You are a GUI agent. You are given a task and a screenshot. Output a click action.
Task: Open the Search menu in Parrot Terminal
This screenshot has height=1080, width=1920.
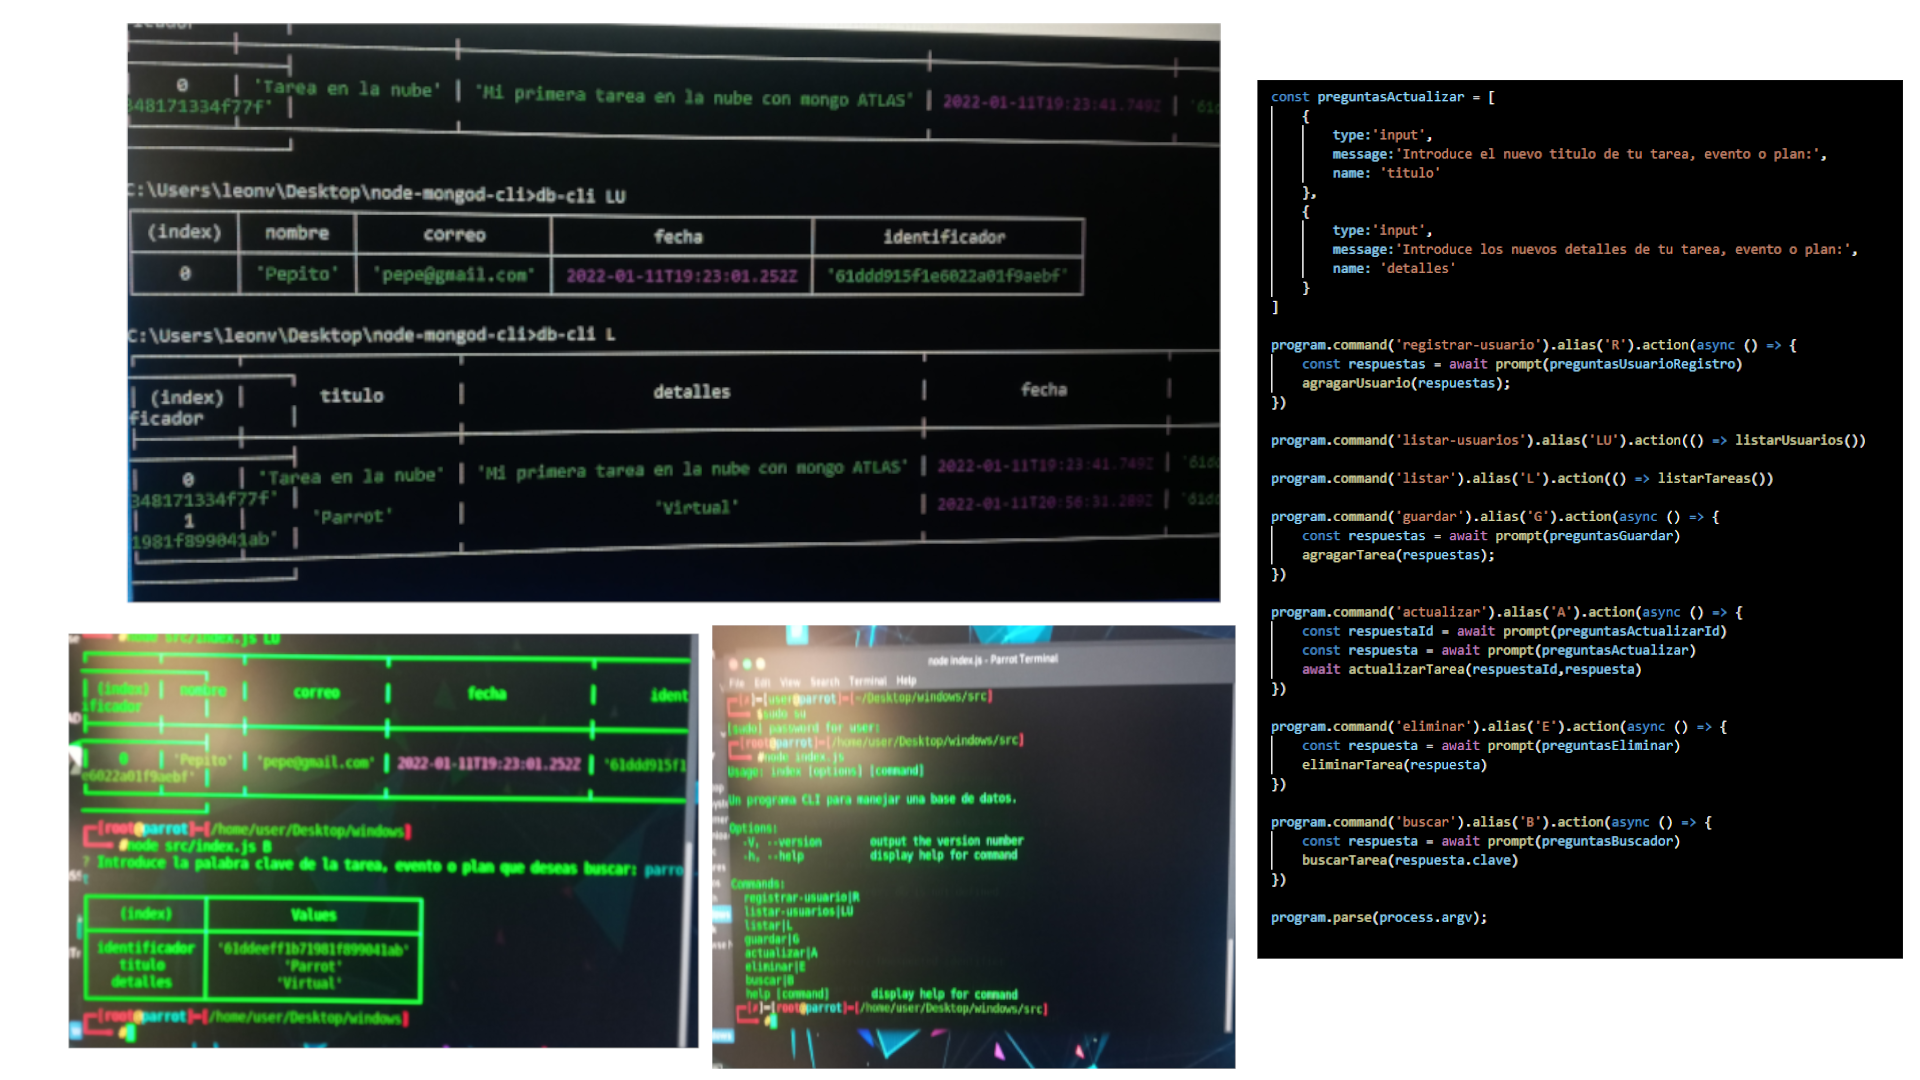click(x=825, y=681)
